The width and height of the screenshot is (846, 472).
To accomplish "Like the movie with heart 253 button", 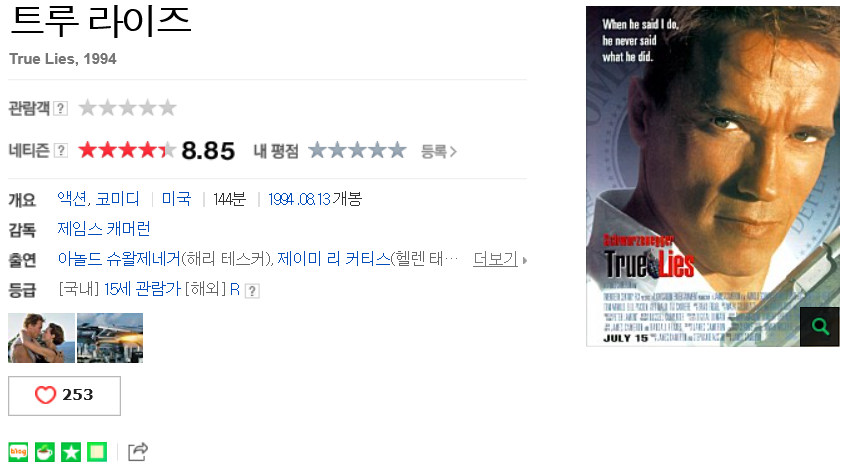I will [x=64, y=395].
